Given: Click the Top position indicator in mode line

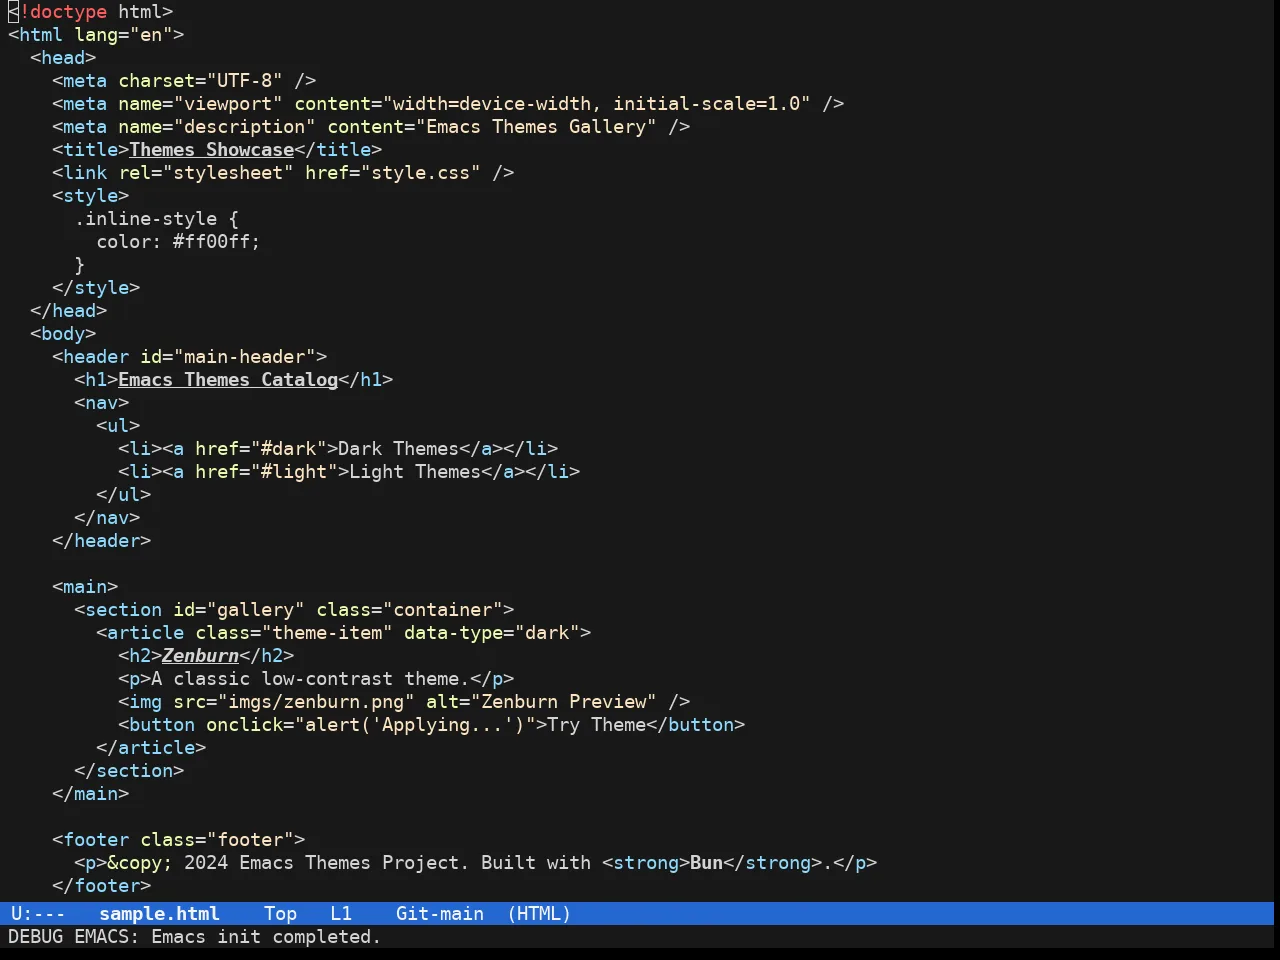Looking at the screenshot, I should pyautogui.click(x=280, y=913).
